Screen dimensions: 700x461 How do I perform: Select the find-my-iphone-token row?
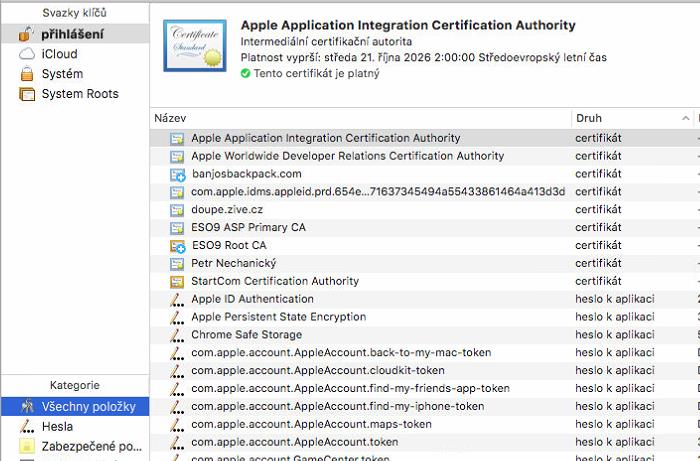pos(425,406)
